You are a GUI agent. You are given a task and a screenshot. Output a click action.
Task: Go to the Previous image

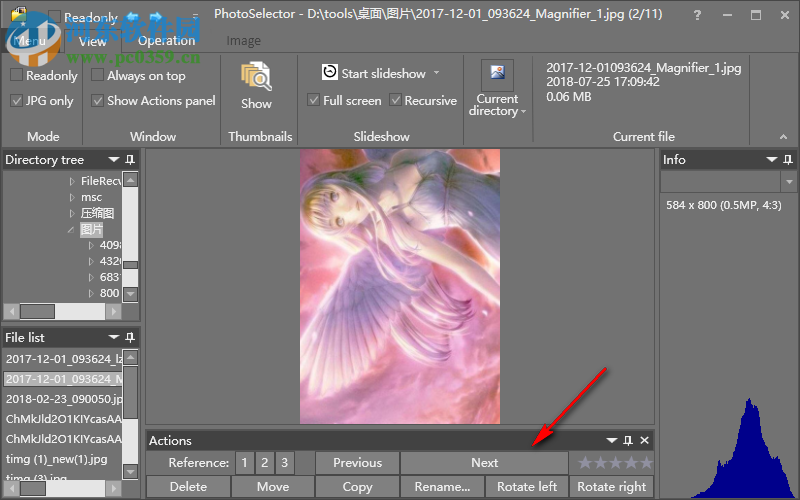357,463
